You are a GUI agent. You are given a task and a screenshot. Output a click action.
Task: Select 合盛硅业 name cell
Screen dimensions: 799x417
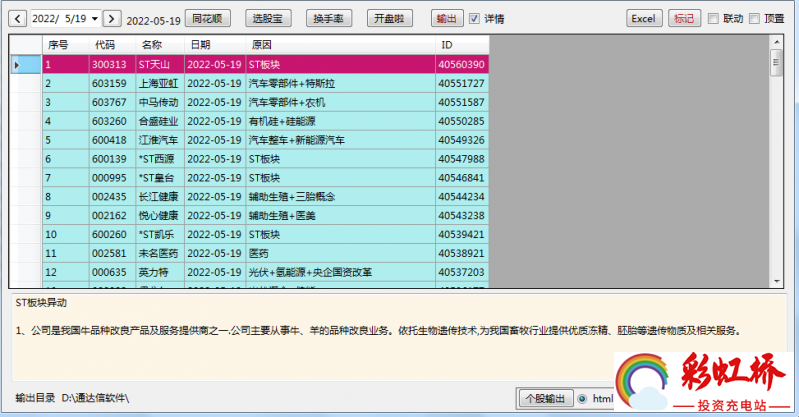[x=160, y=121]
